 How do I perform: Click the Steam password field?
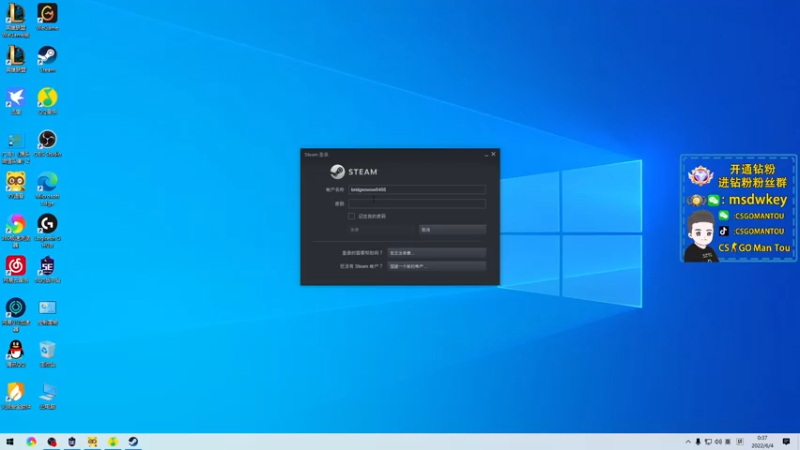point(417,204)
